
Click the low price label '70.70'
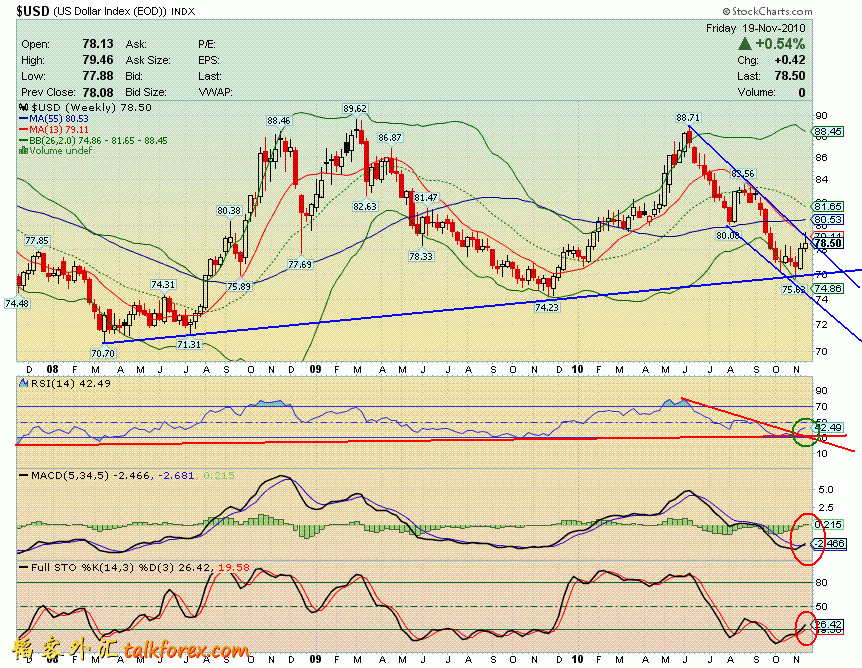103,353
